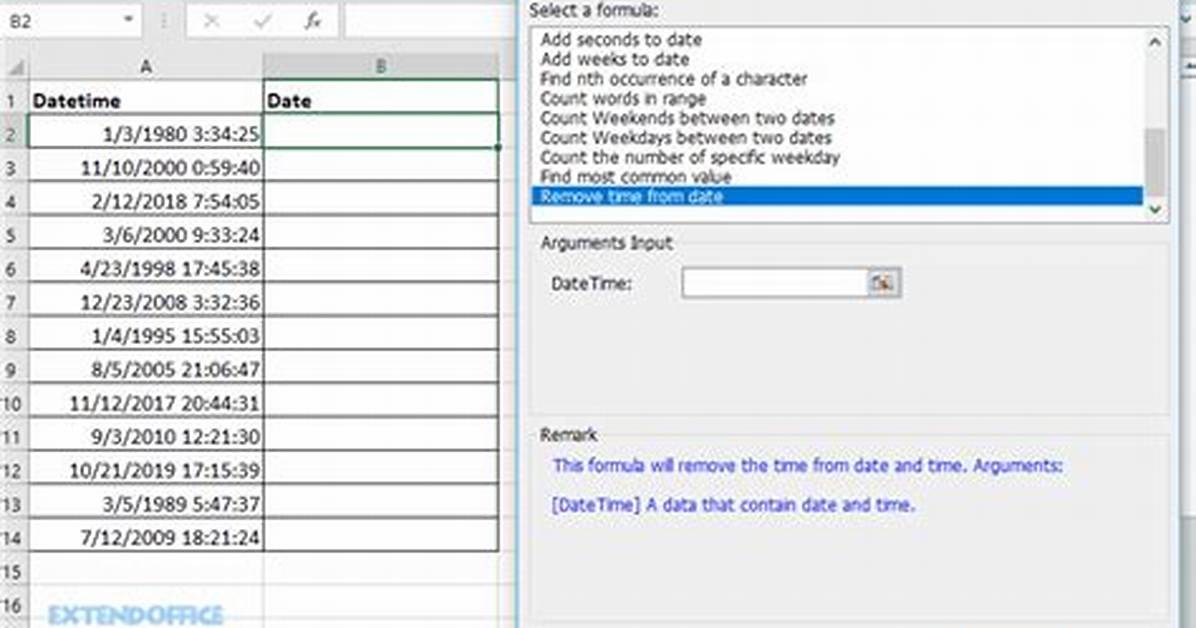Select row 14 header
Image resolution: width=1196 pixels, height=628 pixels.
click(x=13, y=537)
